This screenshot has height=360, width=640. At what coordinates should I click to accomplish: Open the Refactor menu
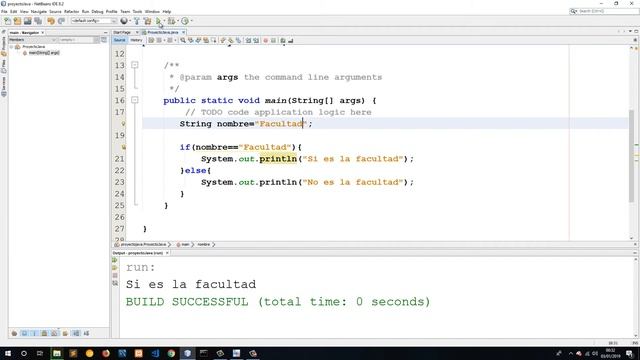[71, 11]
